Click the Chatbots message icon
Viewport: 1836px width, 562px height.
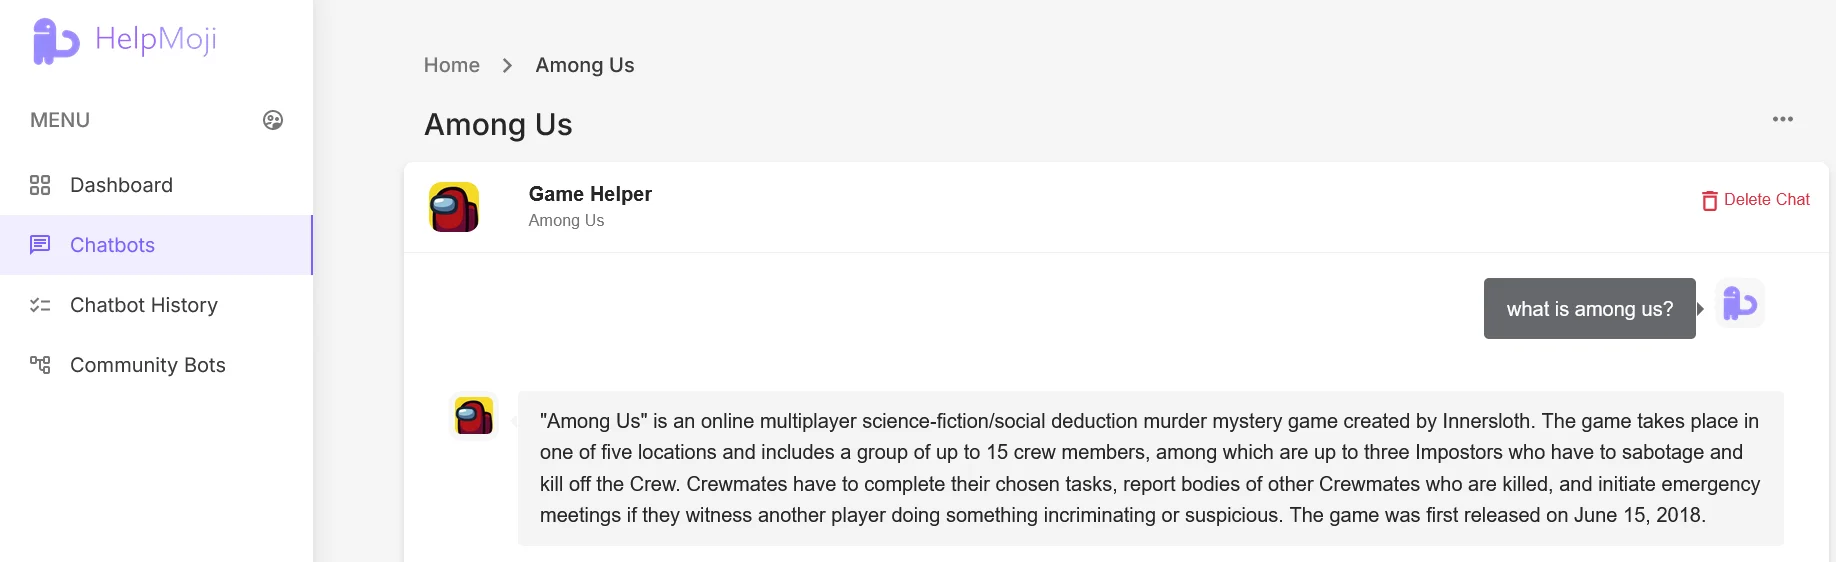[40, 245]
